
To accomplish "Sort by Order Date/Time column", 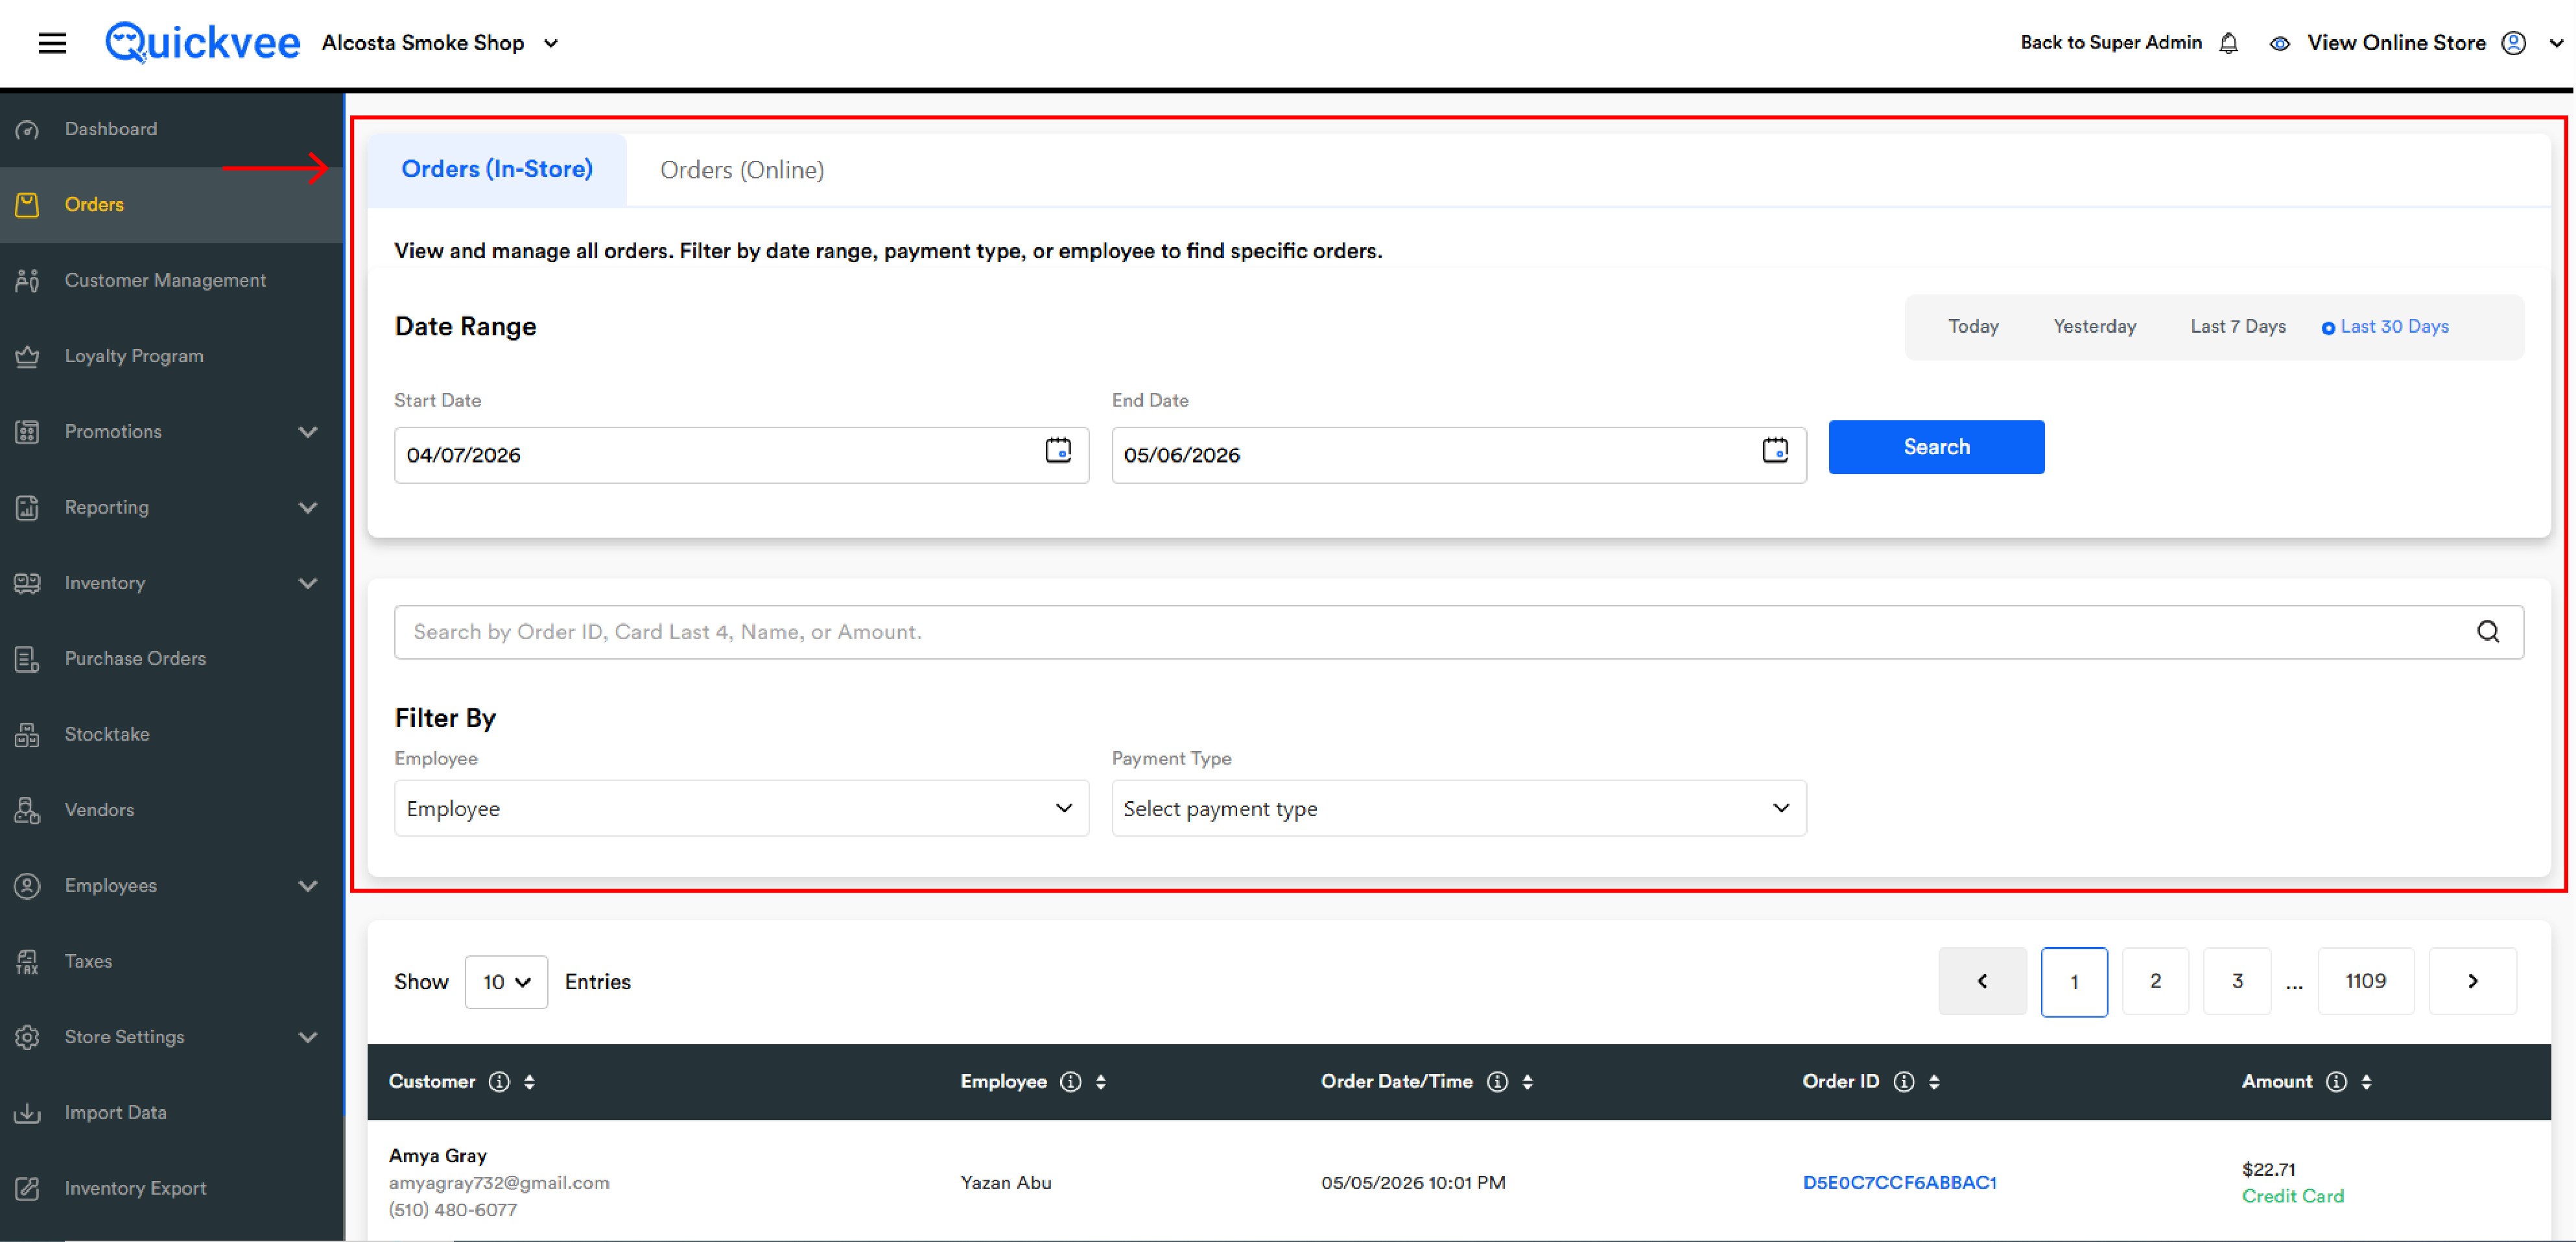I will [1527, 1082].
